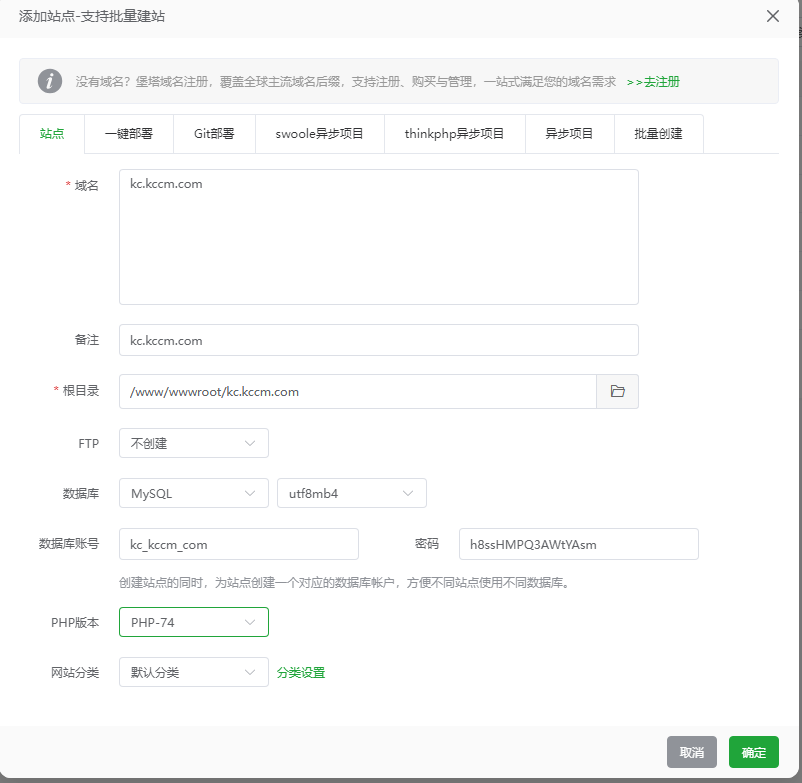
Task: Open the 批量创建 tab
Action: tap(659, 134)
